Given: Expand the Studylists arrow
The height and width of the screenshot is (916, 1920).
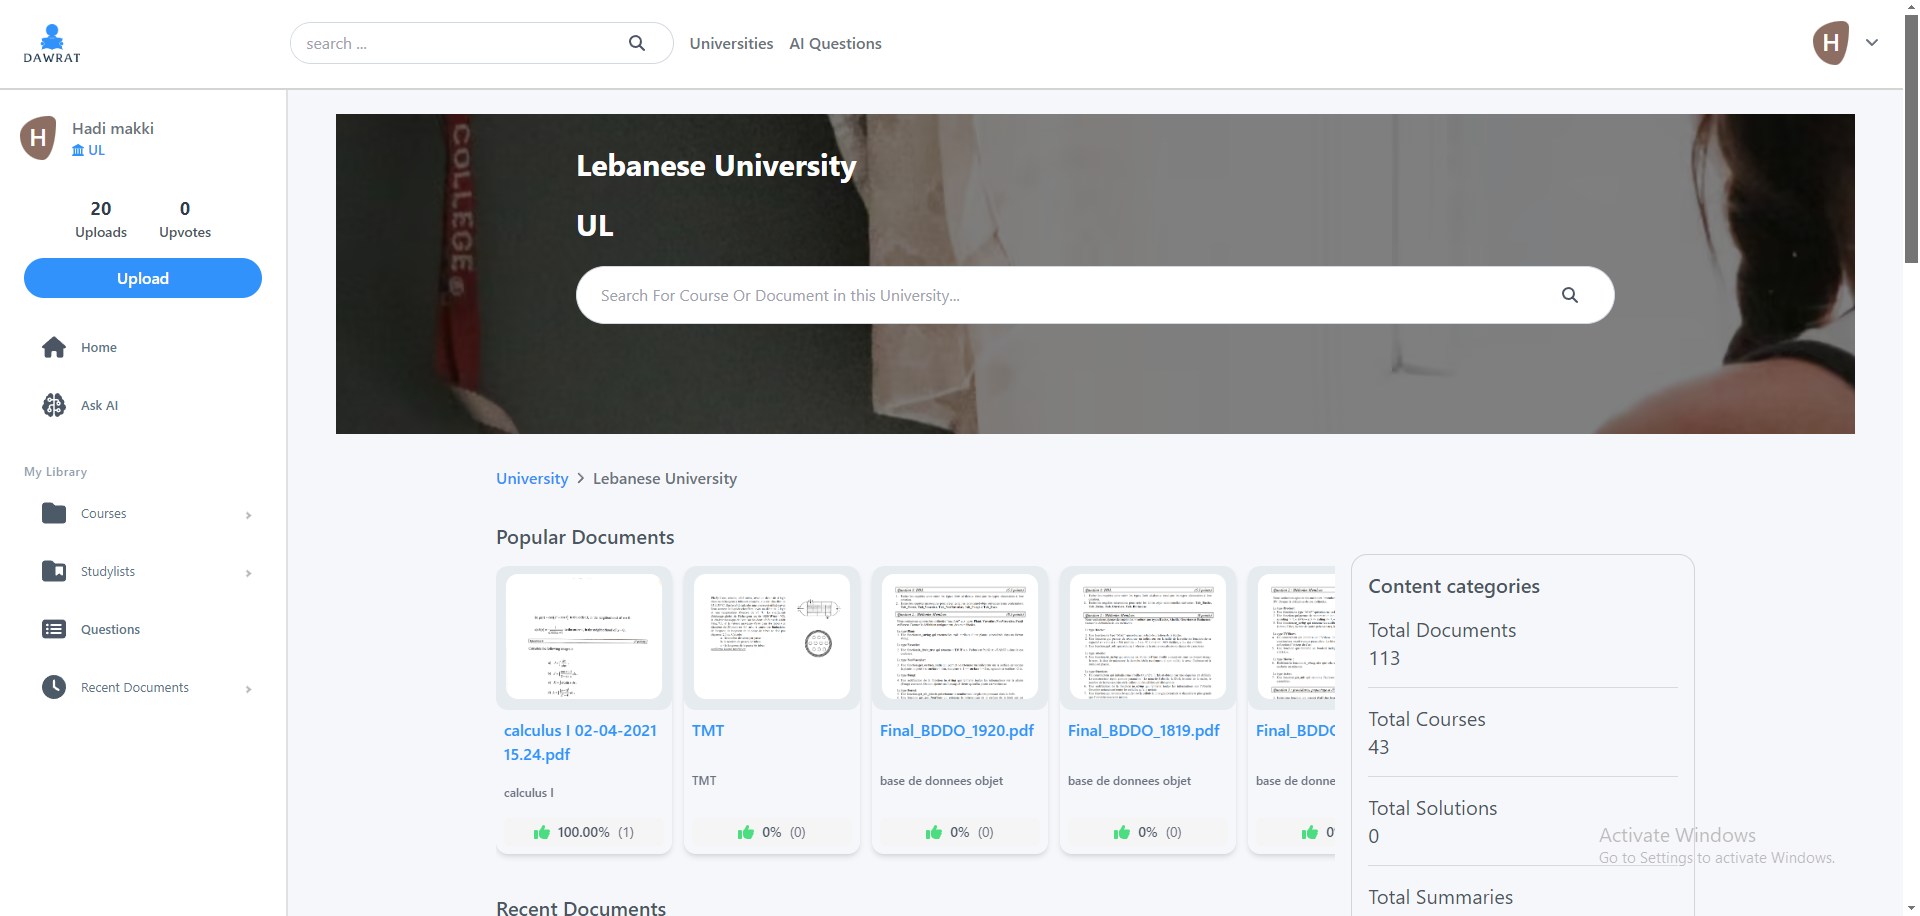Looking at the screenshot, I should point(248,573).
